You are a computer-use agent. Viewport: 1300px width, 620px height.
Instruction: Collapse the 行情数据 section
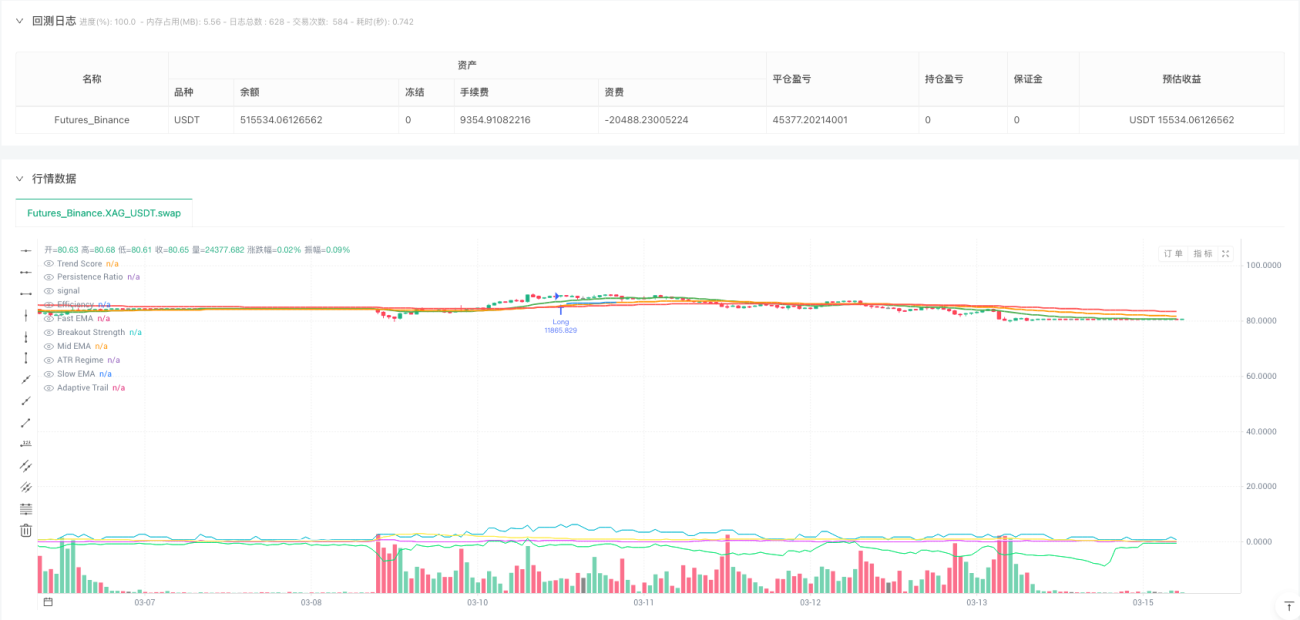tap(18, 178)
